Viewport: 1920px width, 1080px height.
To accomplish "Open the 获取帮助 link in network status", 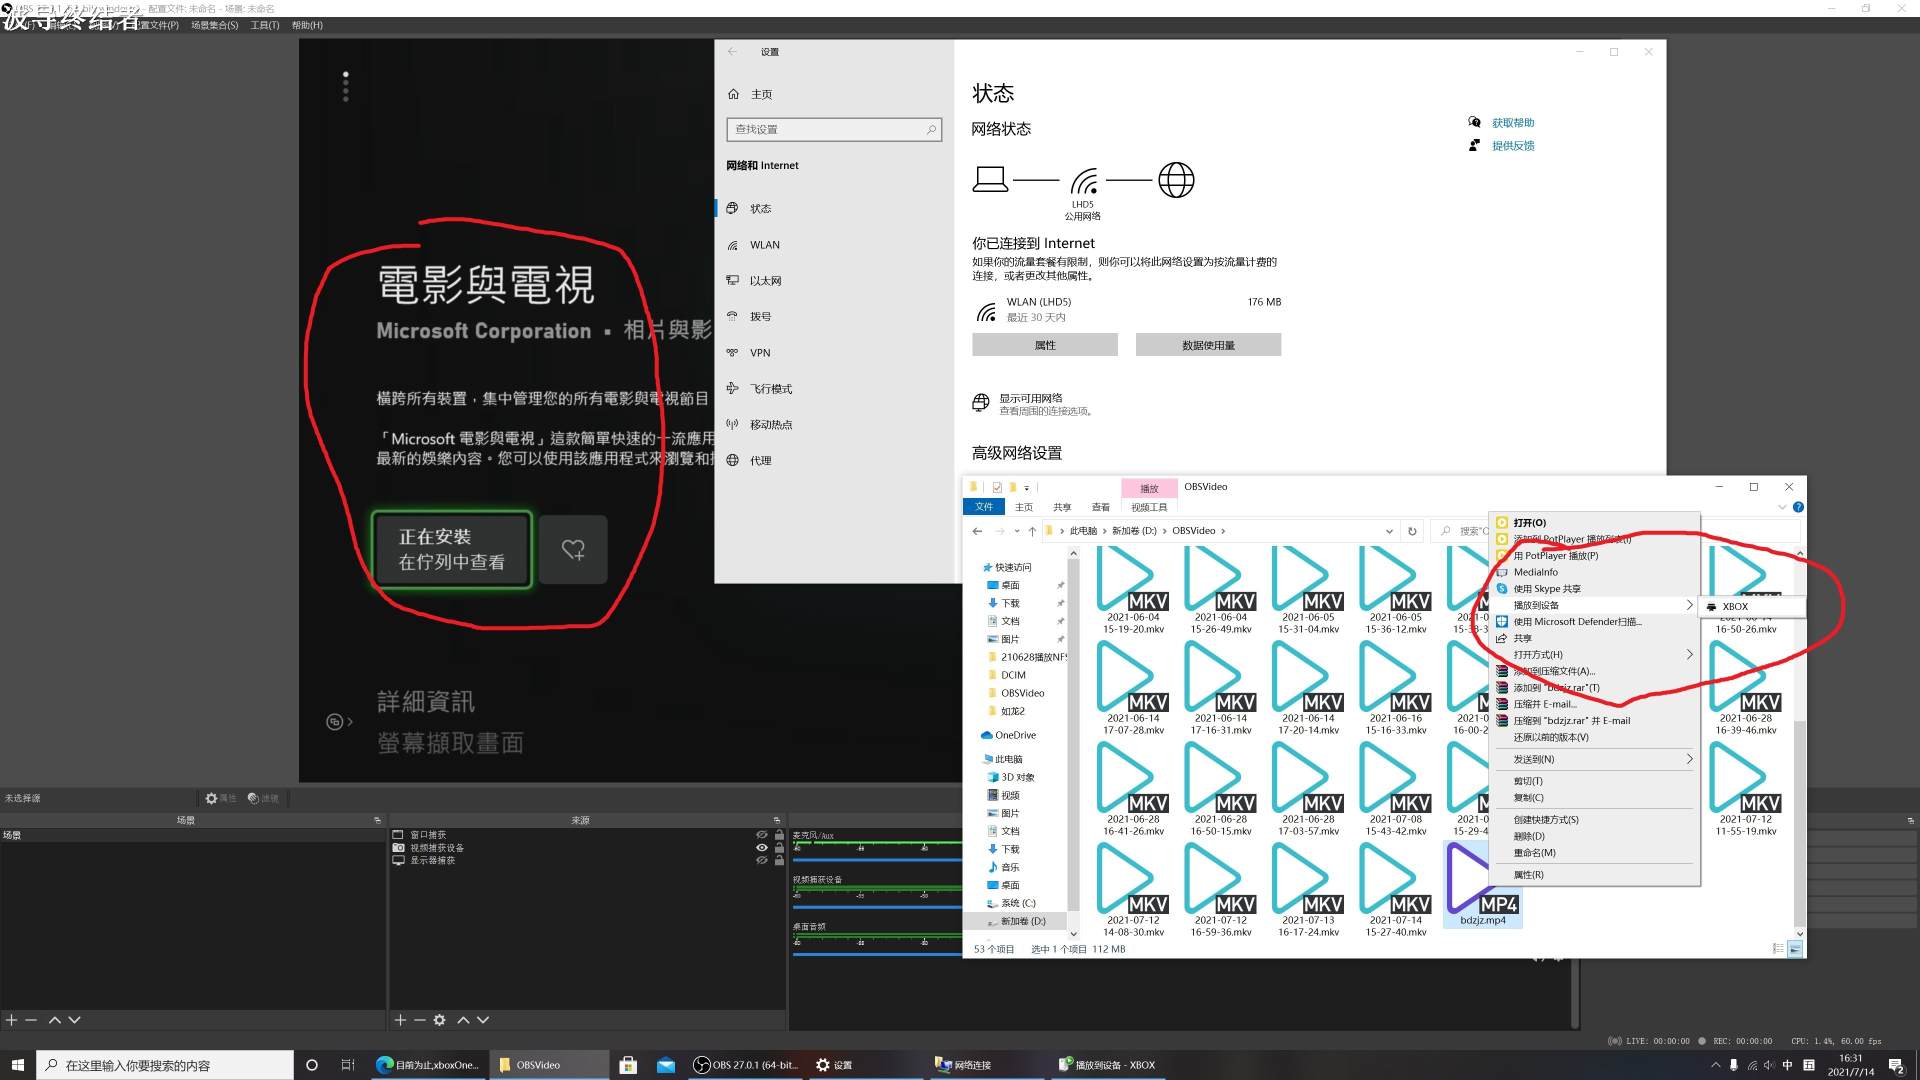I will pos(1513,122).
